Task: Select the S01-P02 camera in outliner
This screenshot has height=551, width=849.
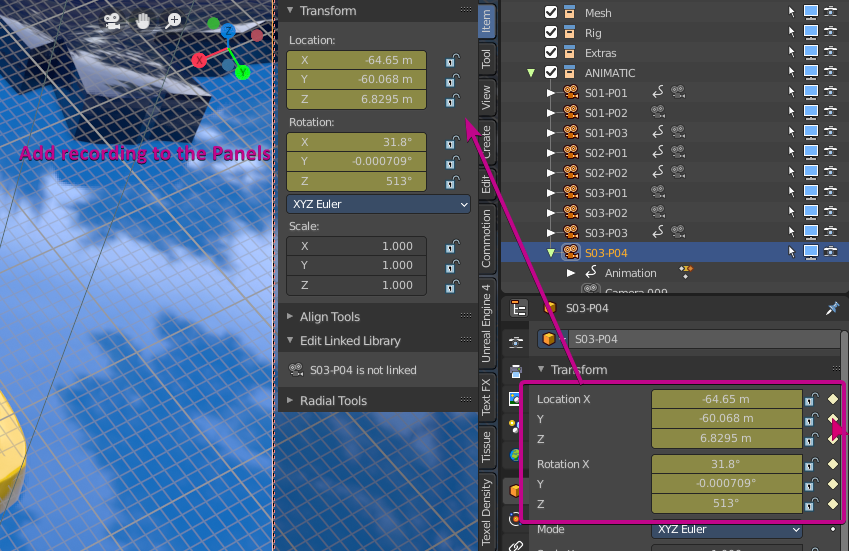Action: tap(606, 113)
